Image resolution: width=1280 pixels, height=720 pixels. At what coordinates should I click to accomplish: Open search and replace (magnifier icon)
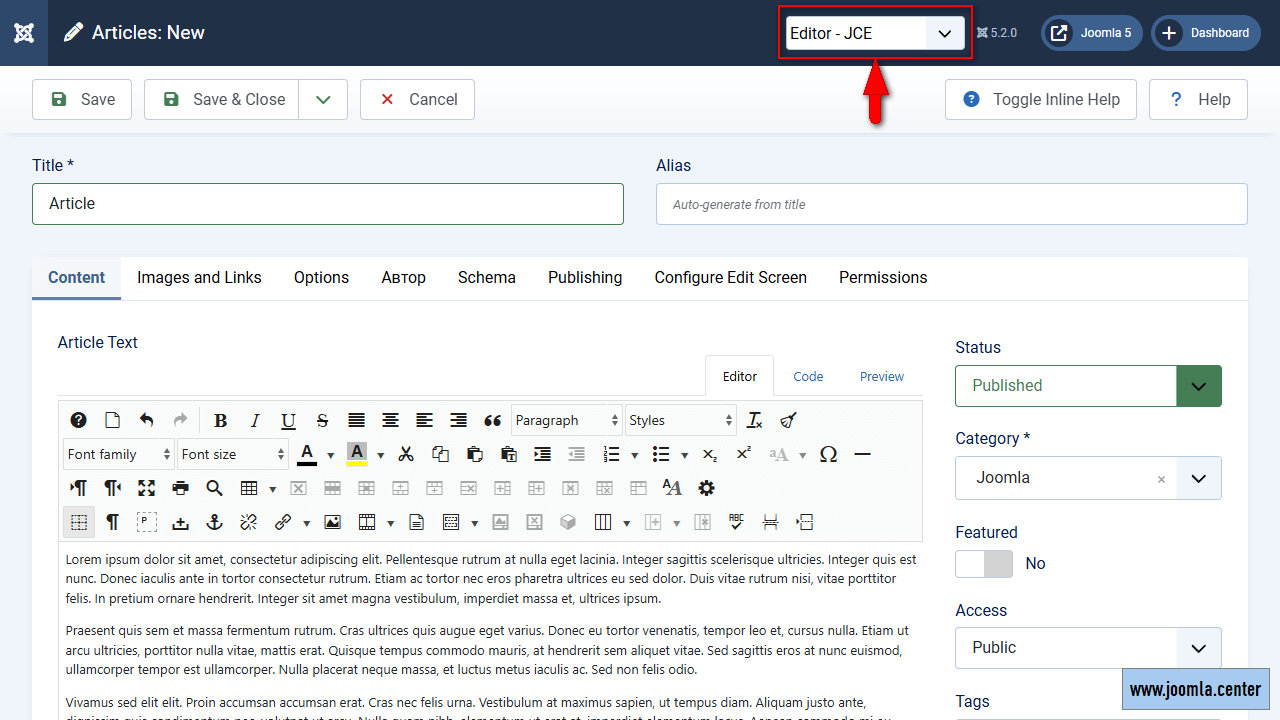[x=215, y=488]
